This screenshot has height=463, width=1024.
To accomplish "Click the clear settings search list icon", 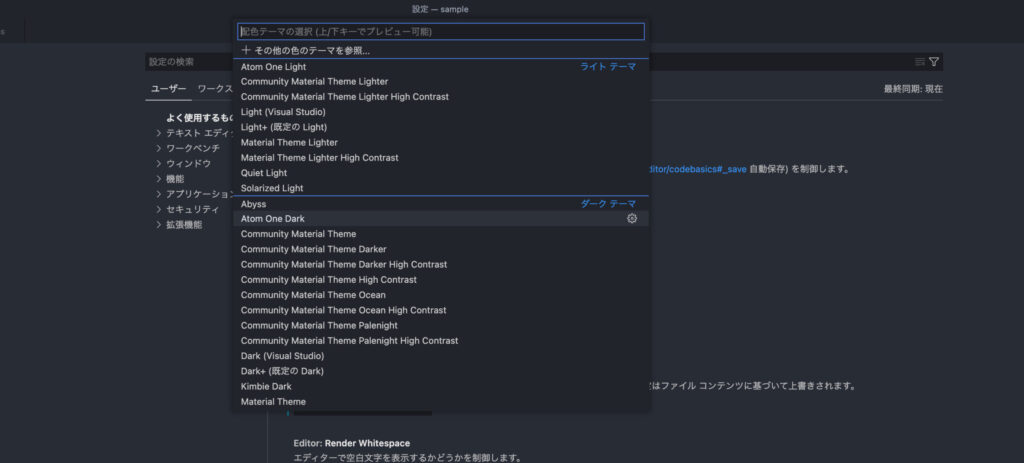I will point(919,62).
